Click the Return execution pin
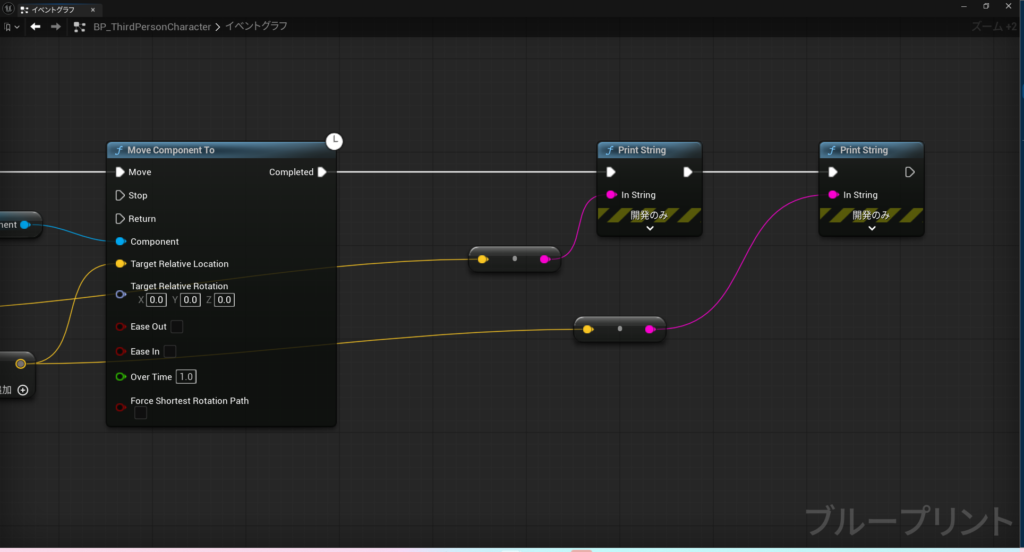 pyautogui.click(x=120, y=219)
